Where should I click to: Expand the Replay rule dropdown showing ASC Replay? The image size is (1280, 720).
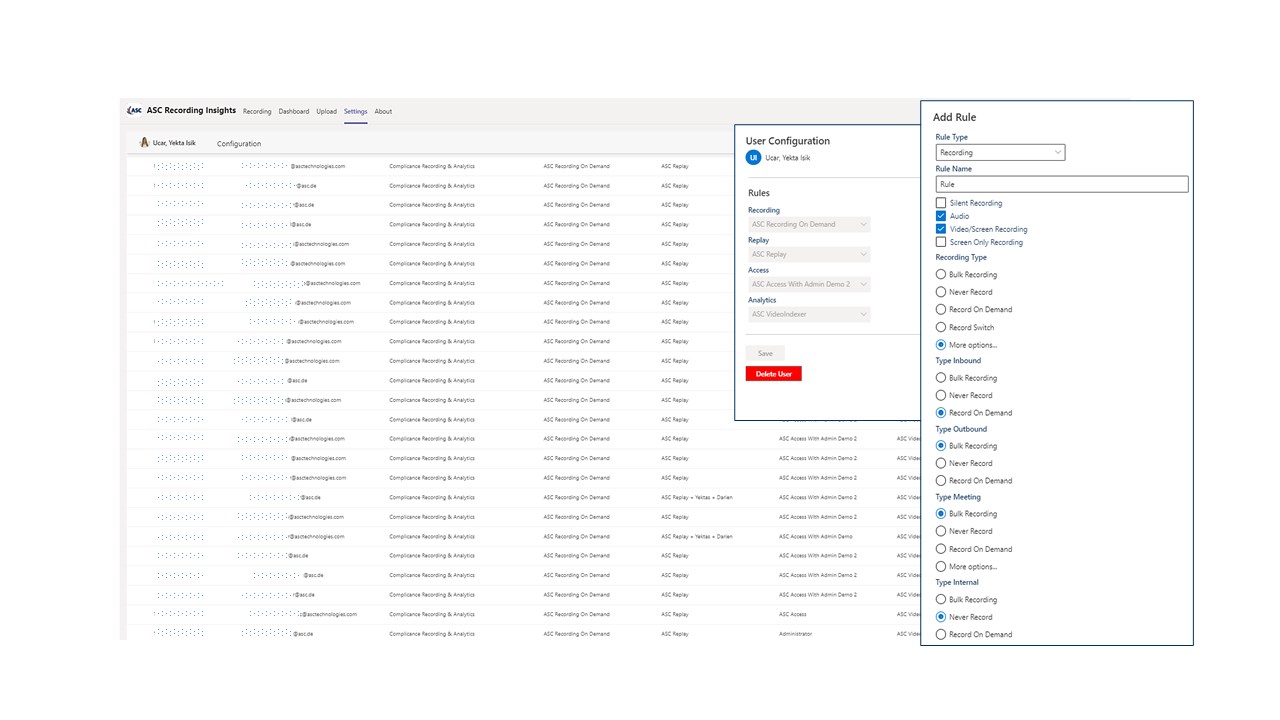[x=809, y=254]
